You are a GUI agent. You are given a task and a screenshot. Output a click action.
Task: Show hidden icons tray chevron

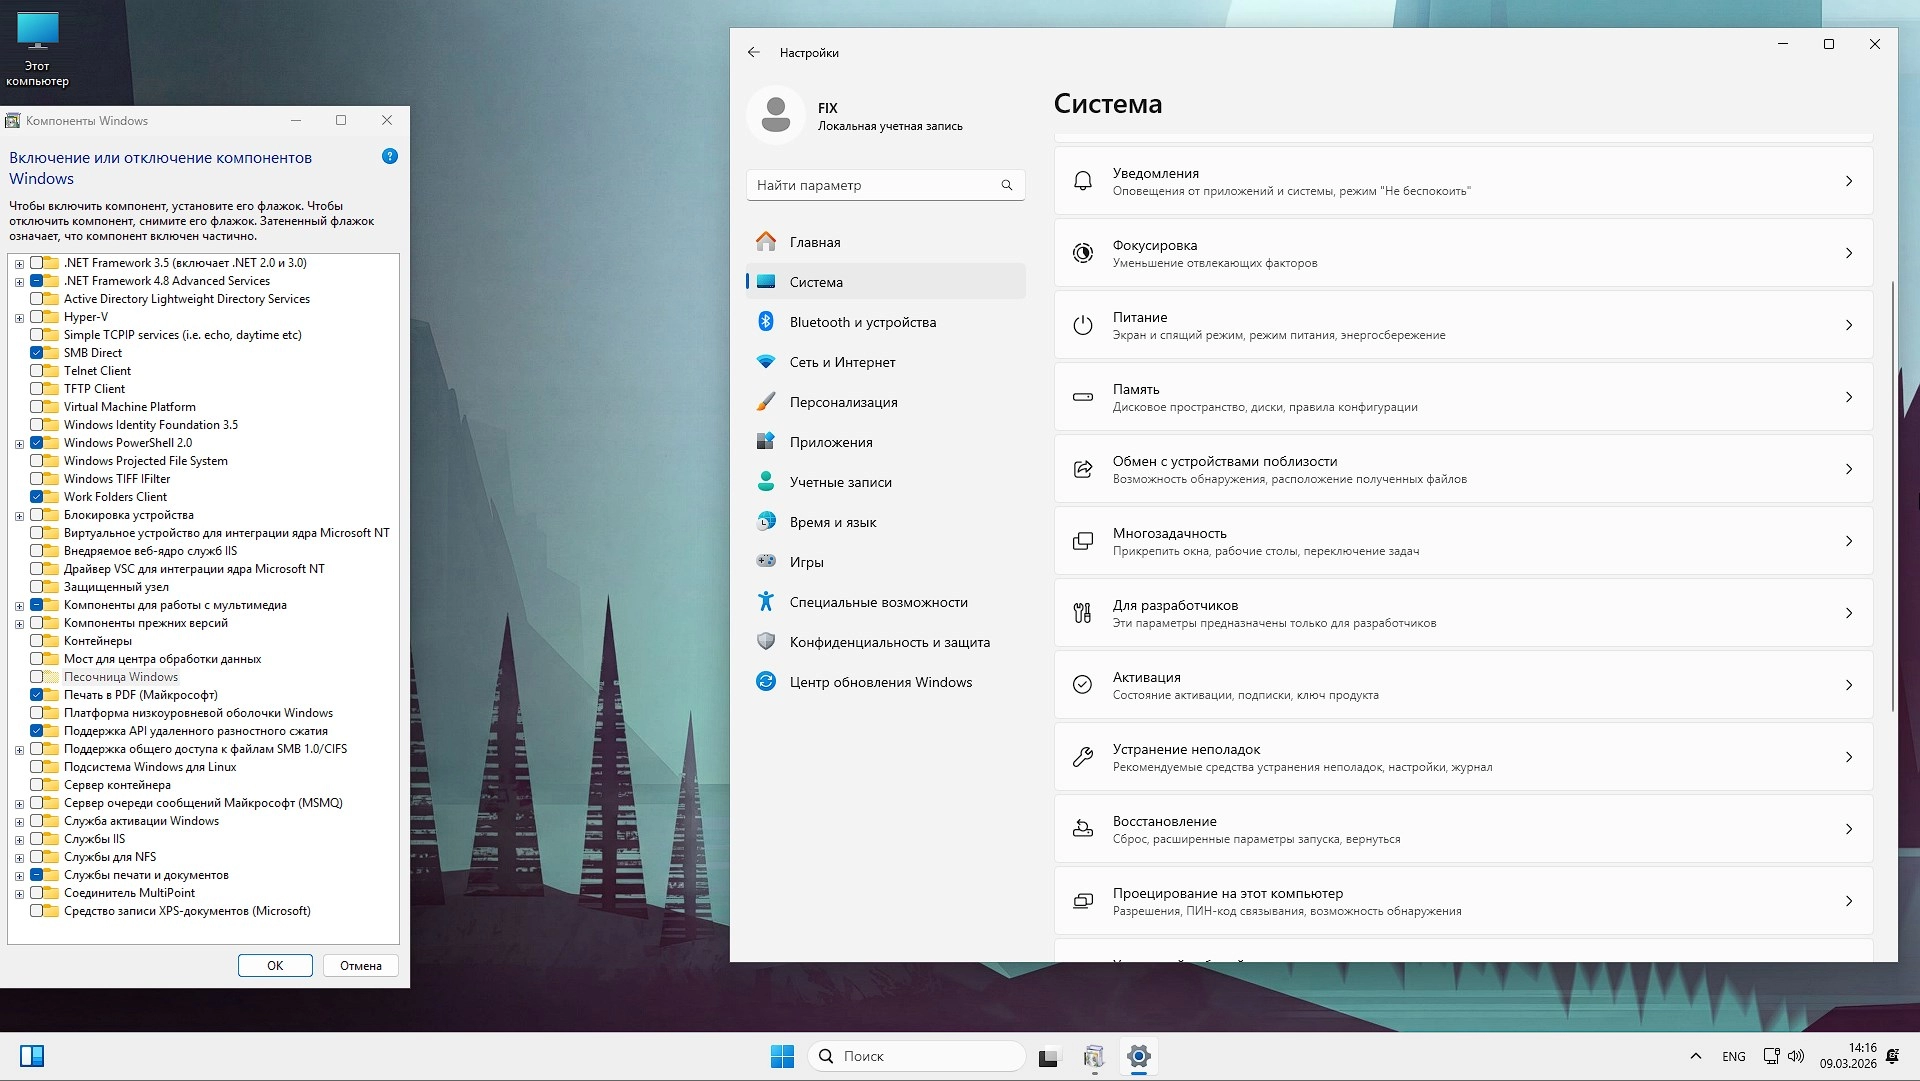(1695, 1056)
